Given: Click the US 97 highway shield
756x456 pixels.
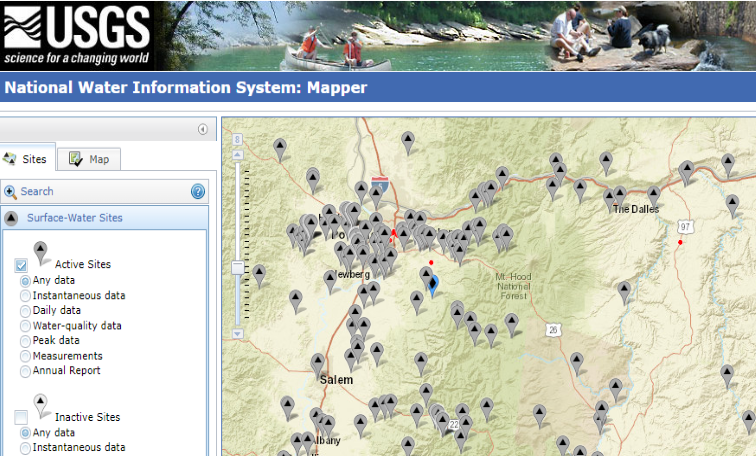Looking at the screenshot, I should (x=685, y=227).
